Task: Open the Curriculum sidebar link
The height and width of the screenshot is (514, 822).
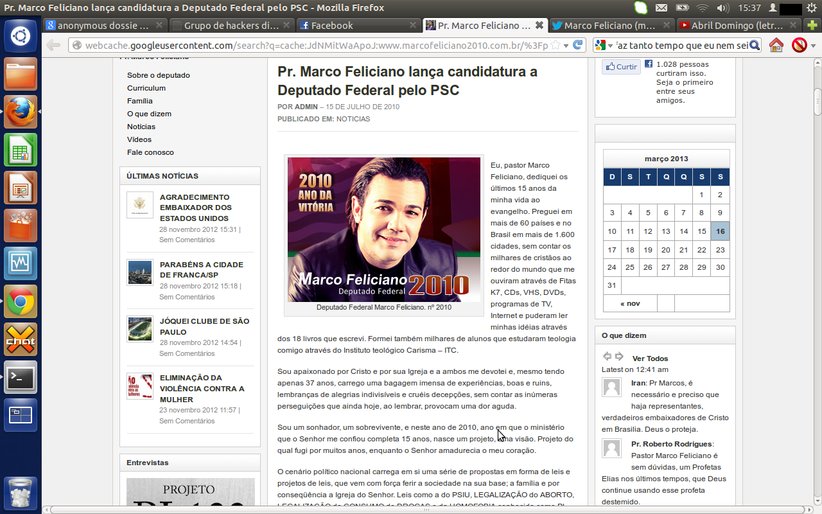Action: click(146, 88)
